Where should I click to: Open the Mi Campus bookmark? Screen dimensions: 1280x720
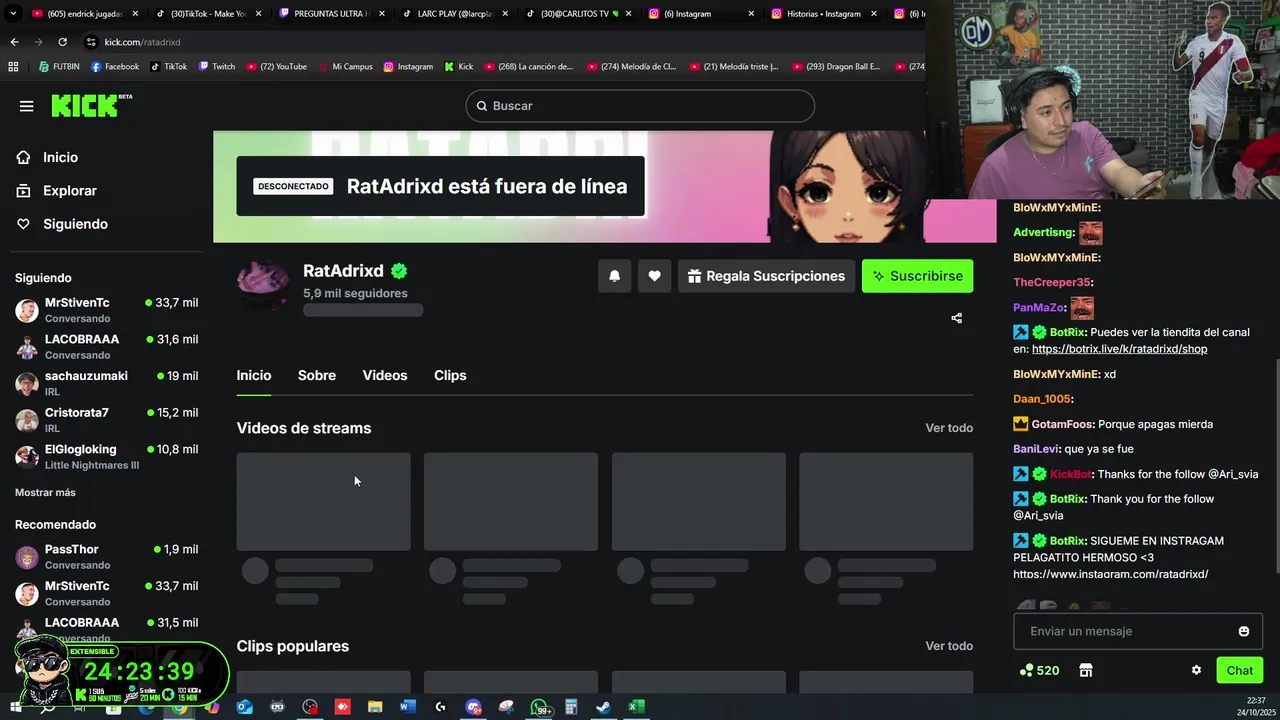point(346,67)
